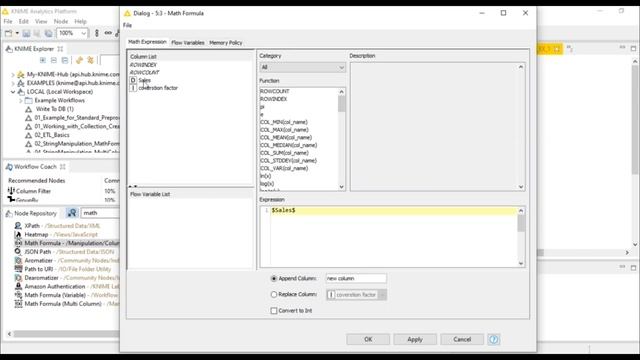The image size is (640, 360).
Task: Click the 02_ETL_Basics workflow icon
Action: (29, 135)
